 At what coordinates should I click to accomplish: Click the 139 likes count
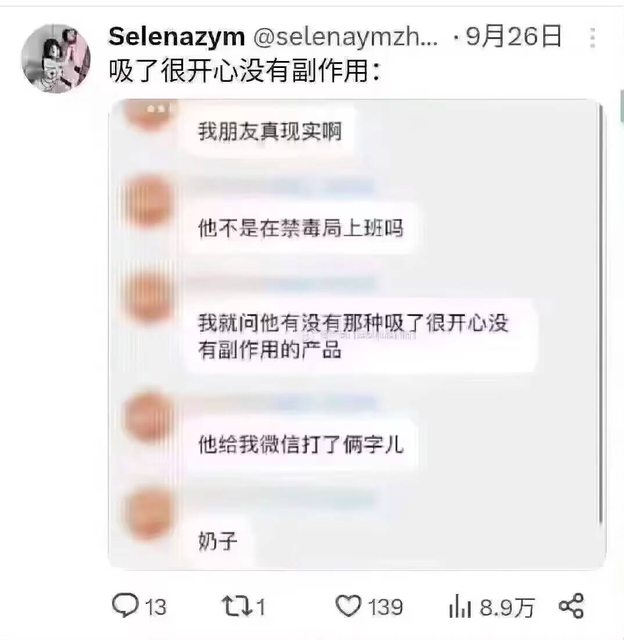(385, 607)
